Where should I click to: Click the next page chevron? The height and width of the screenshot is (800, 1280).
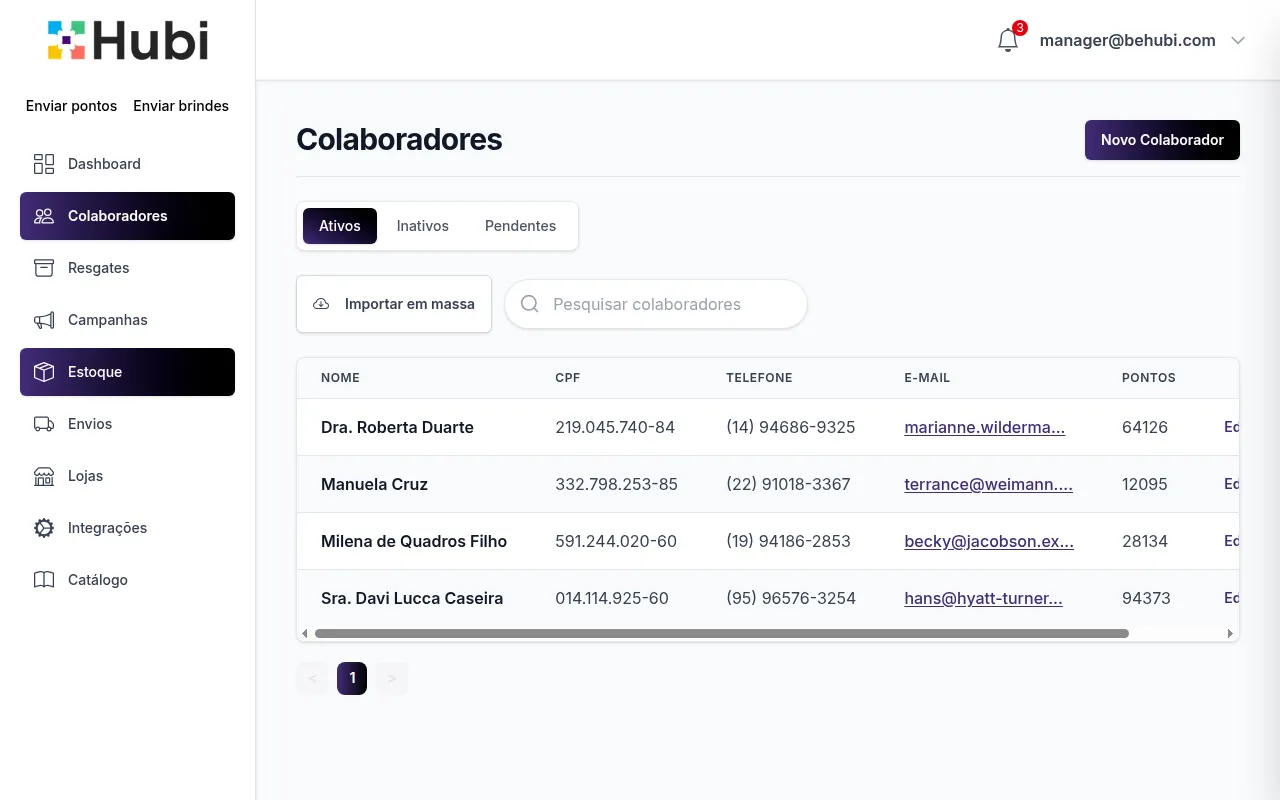tap(392, 678)
